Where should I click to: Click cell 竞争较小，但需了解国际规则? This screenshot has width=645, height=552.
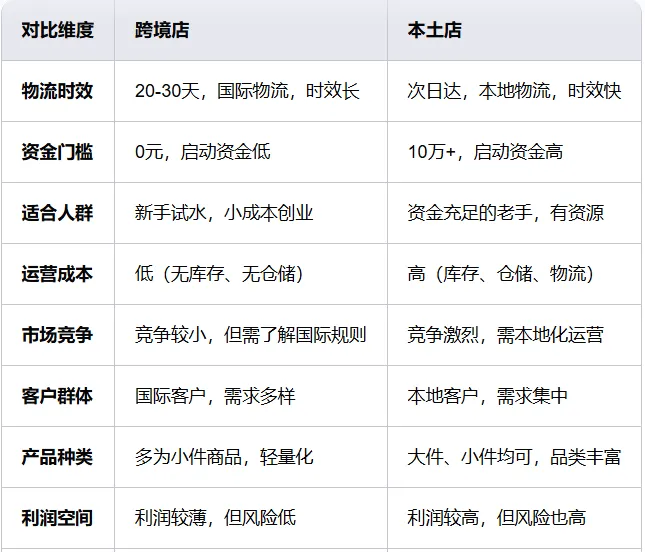pyautogui.click(x=251, y=335)
